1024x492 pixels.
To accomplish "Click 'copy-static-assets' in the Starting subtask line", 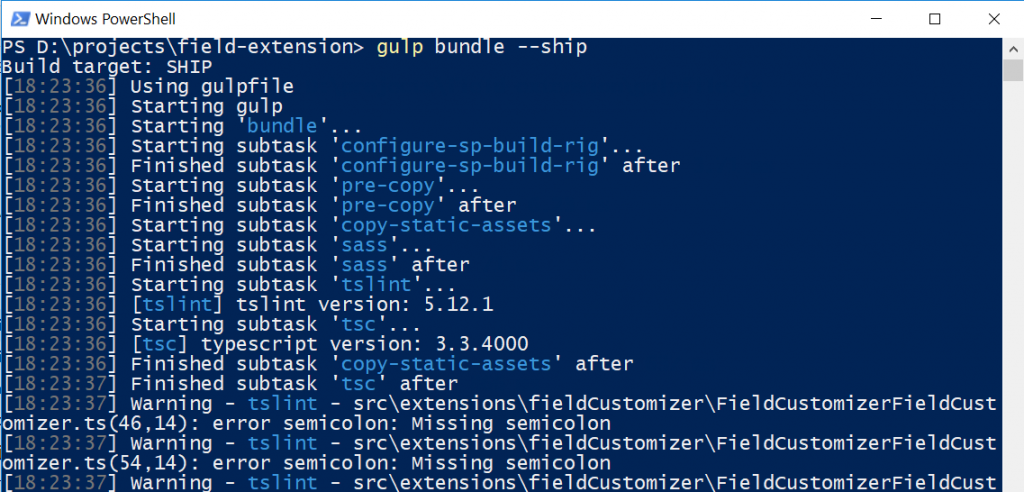I will point(449,225).
